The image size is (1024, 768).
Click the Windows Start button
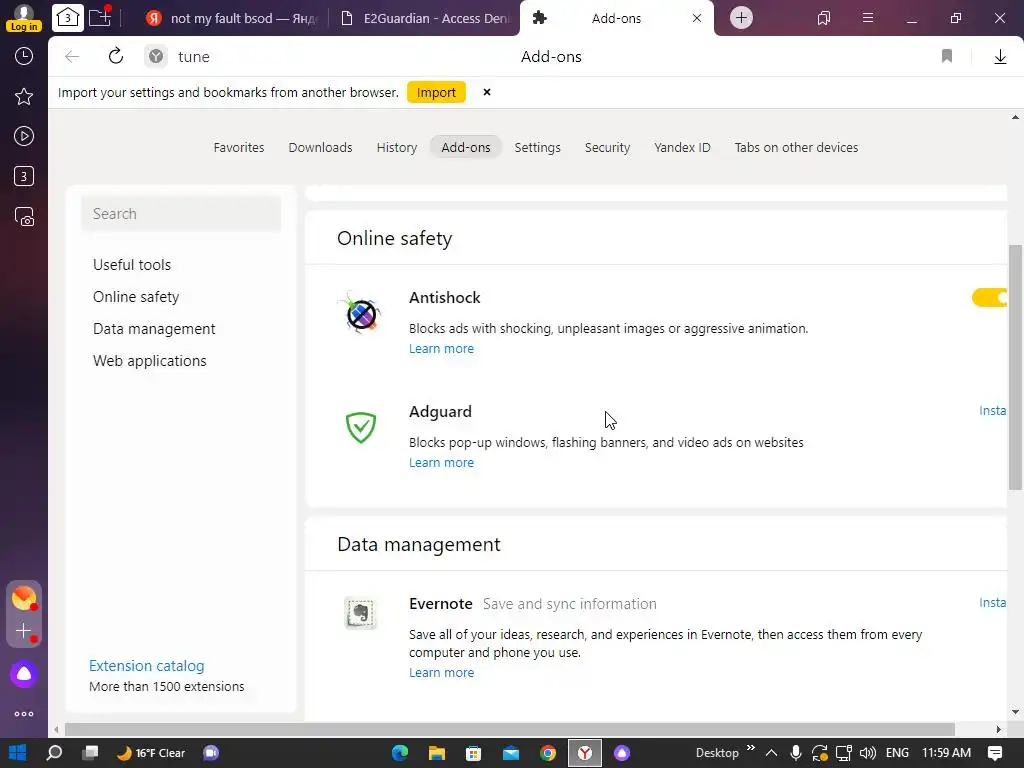(18, 753)
